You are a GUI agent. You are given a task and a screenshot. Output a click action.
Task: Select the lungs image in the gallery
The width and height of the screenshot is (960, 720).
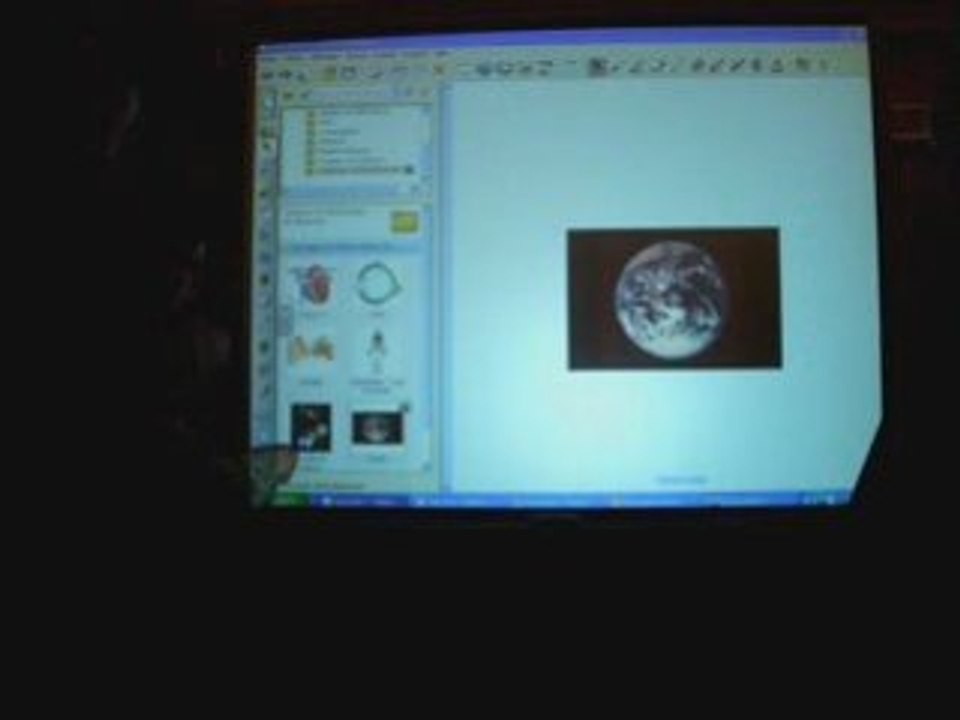coord(311,351)
